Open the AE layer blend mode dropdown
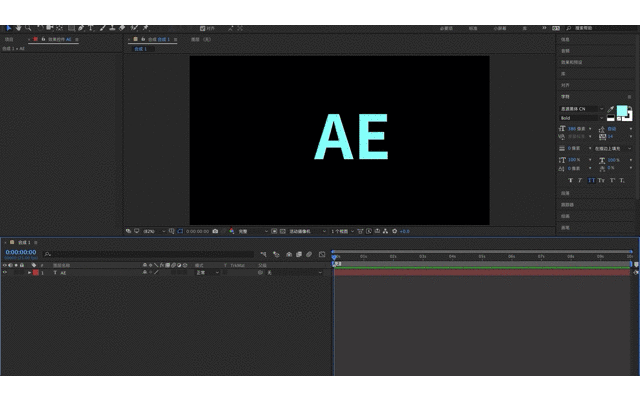The height and width of the screenshot is (400, 640). [x=207, y=273]
